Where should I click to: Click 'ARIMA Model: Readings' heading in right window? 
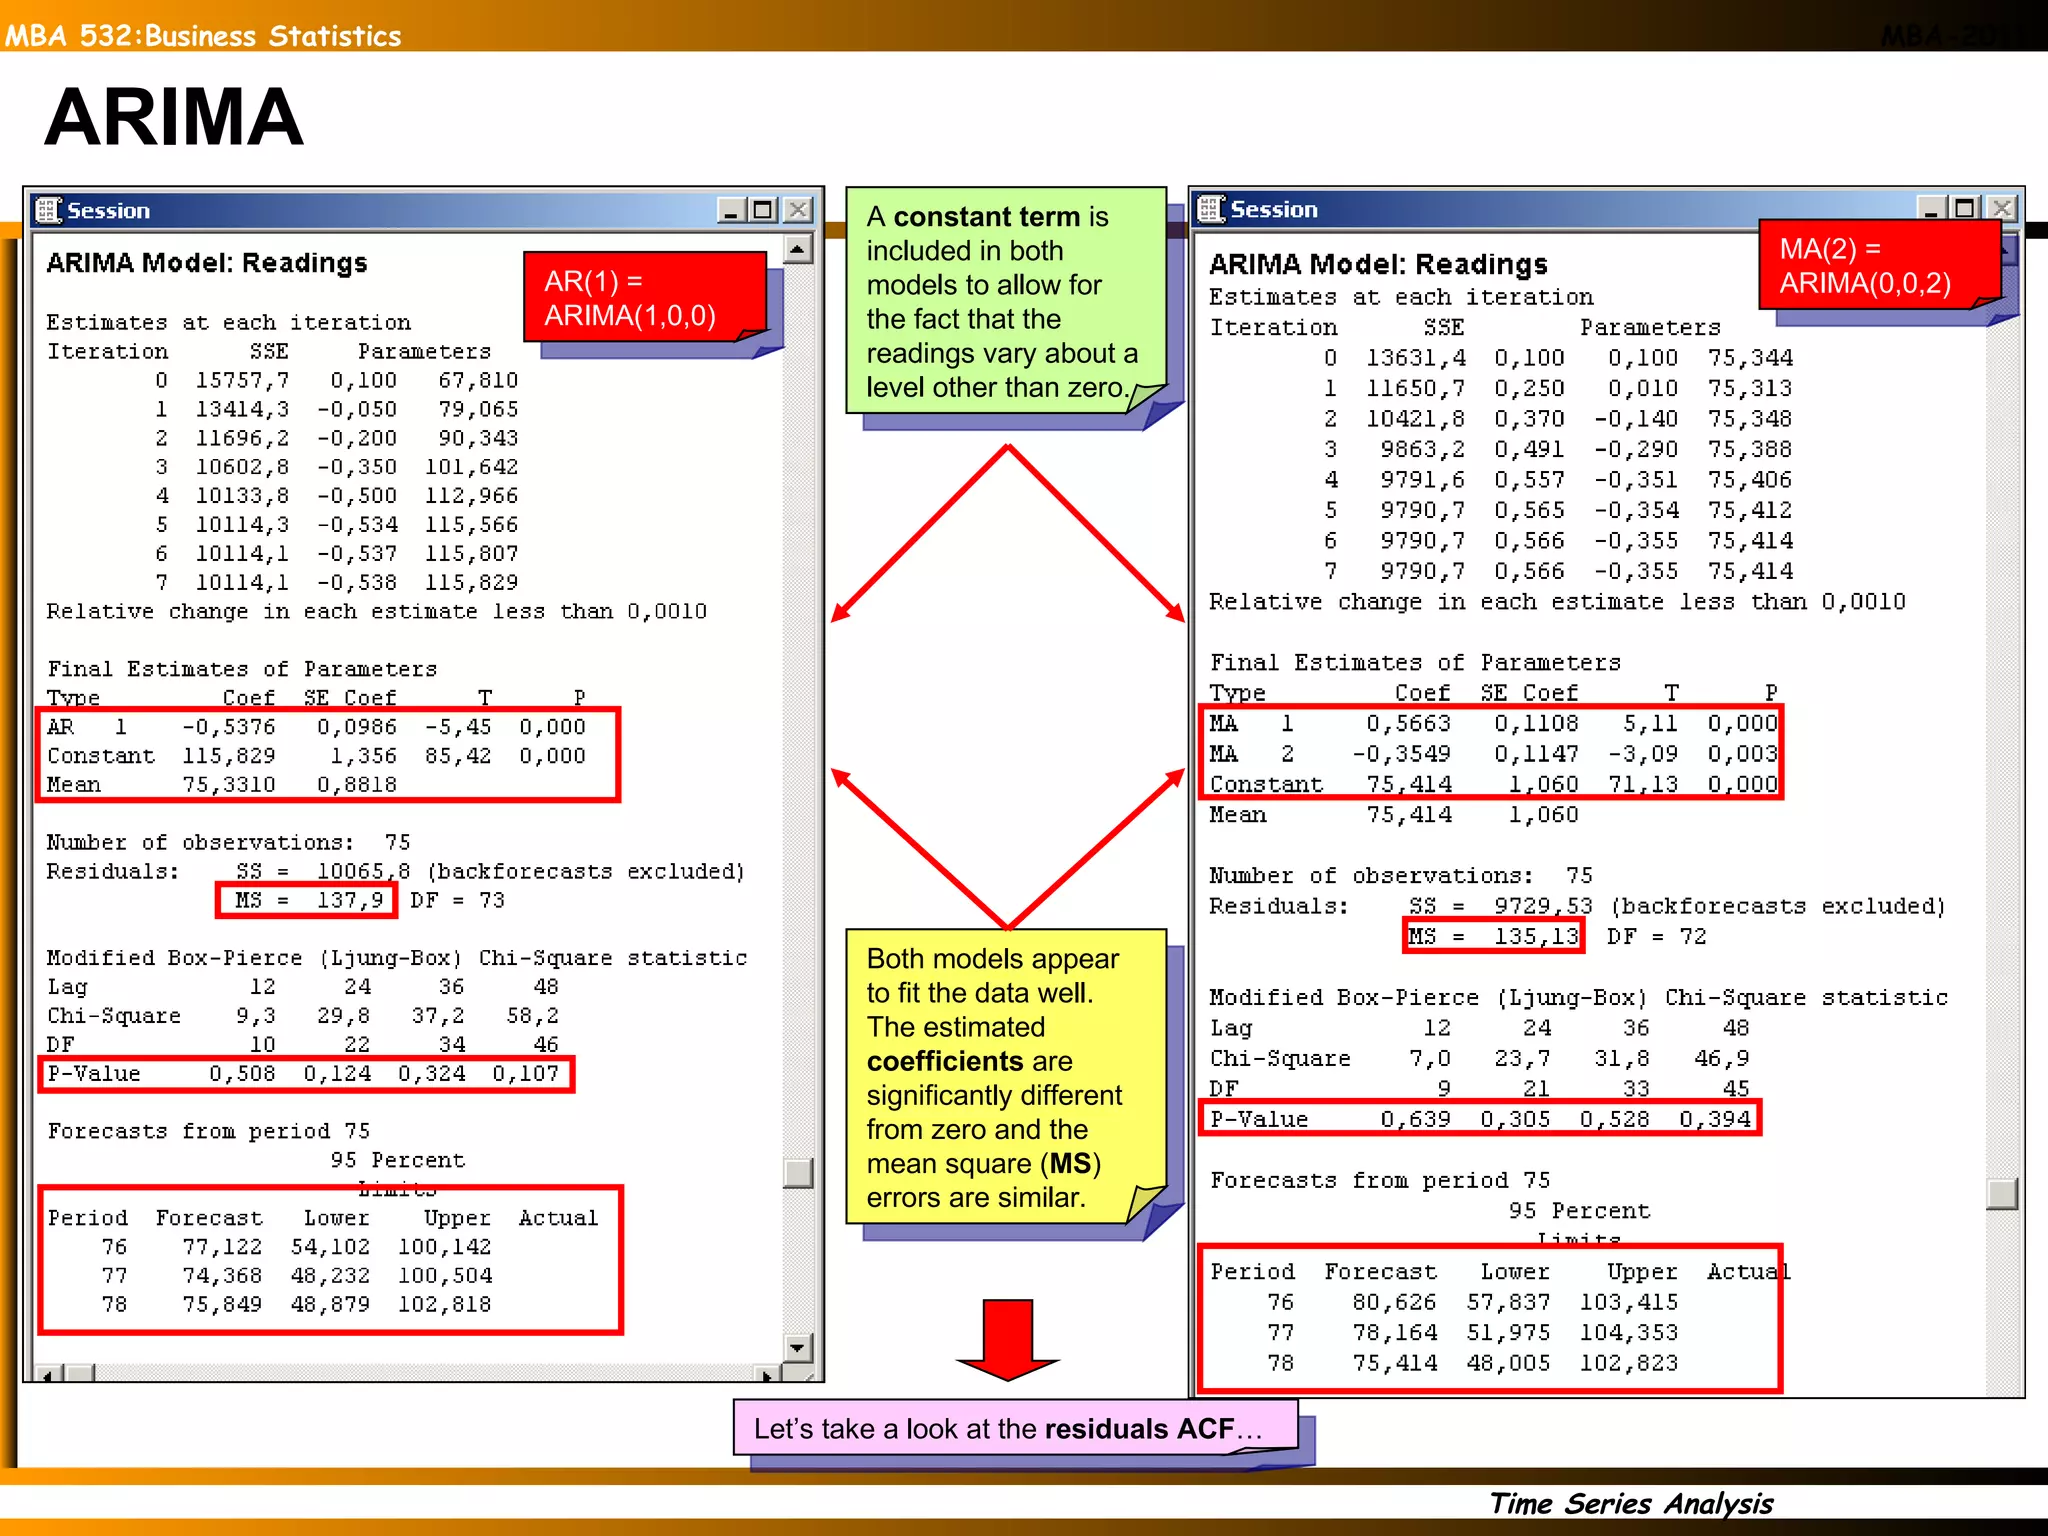(x=1378, y=264)
